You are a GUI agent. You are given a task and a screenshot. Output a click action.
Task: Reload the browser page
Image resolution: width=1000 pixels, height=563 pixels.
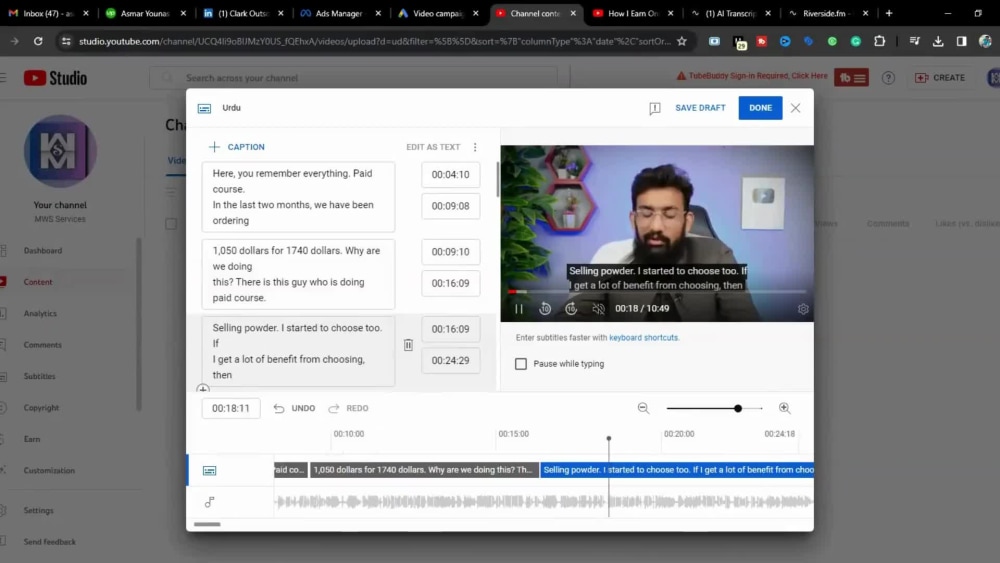[38, 41]
